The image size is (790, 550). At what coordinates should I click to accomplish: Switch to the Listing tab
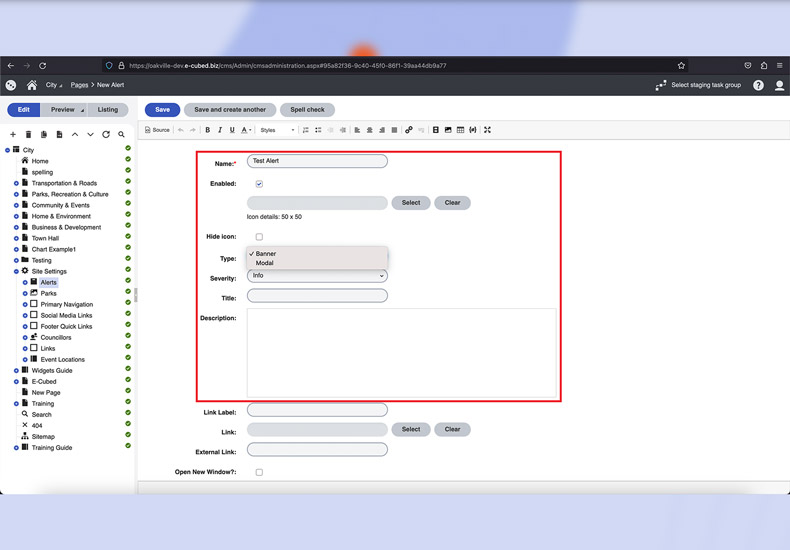[107, 110]
